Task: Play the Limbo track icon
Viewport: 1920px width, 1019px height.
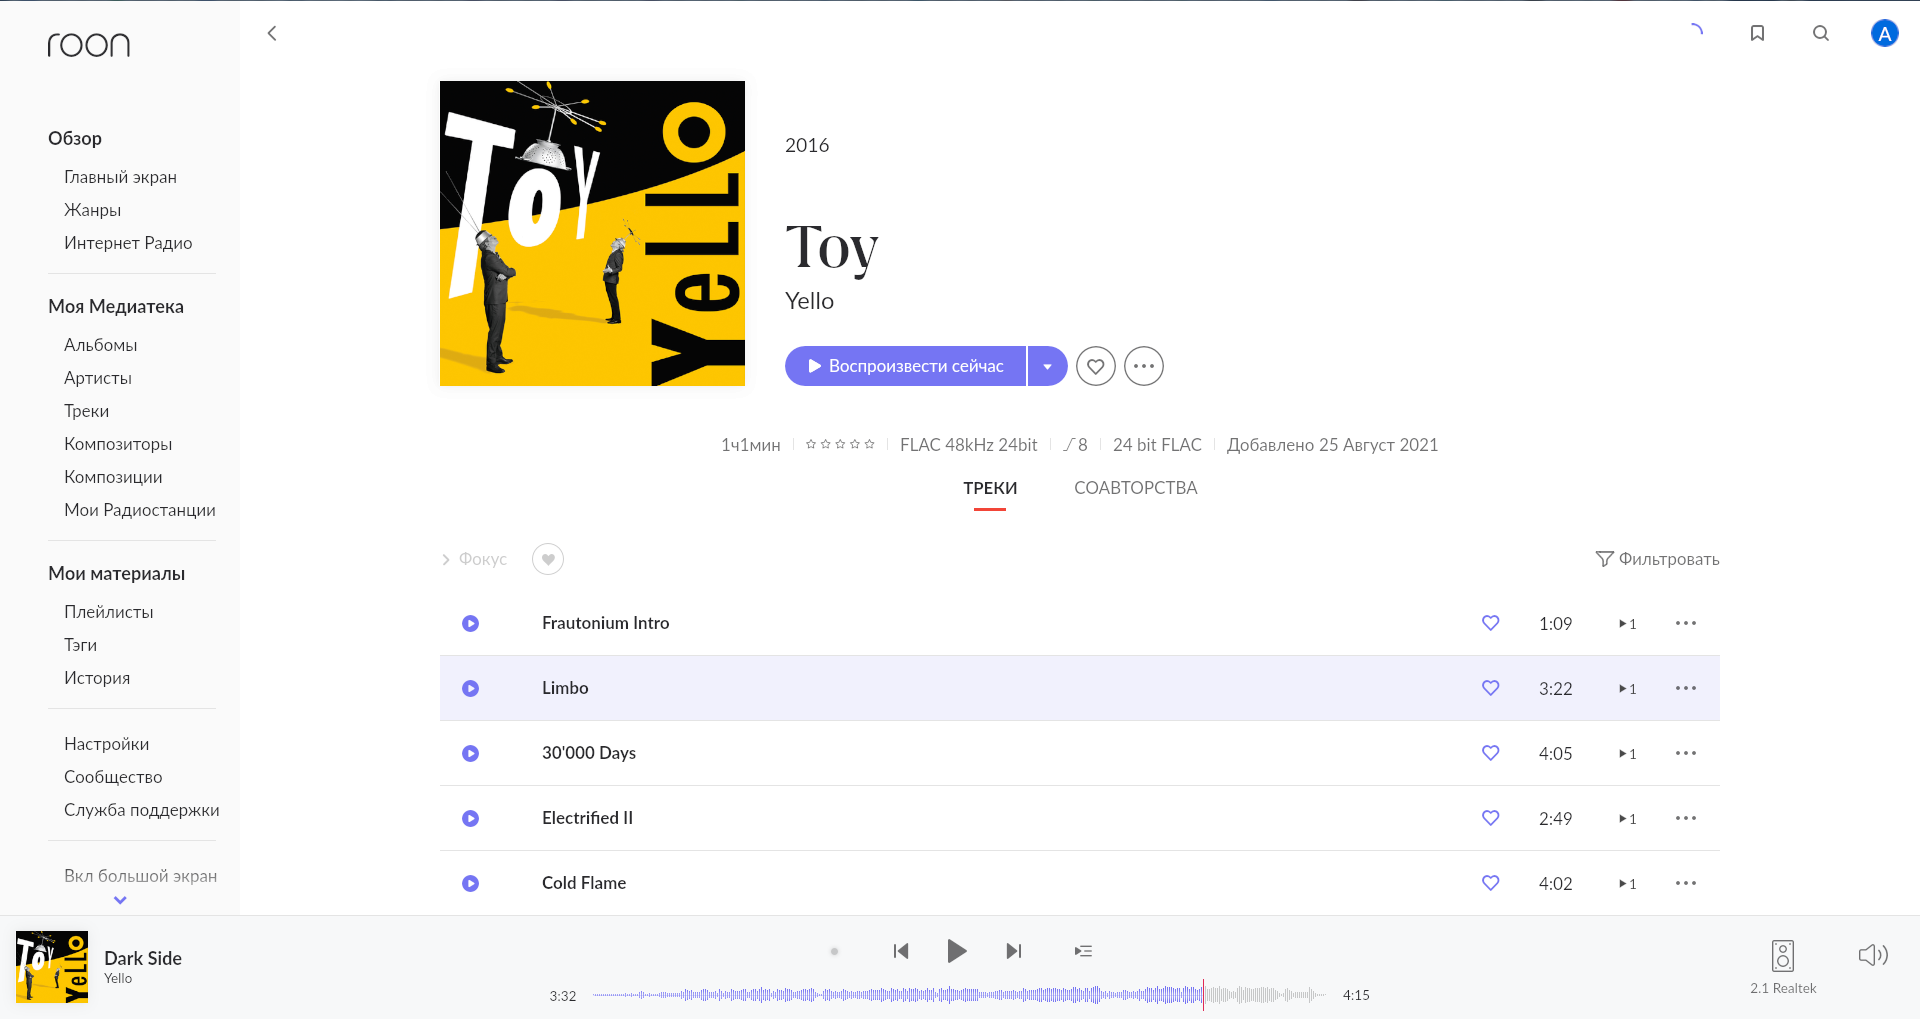Action: click(470, 688)
